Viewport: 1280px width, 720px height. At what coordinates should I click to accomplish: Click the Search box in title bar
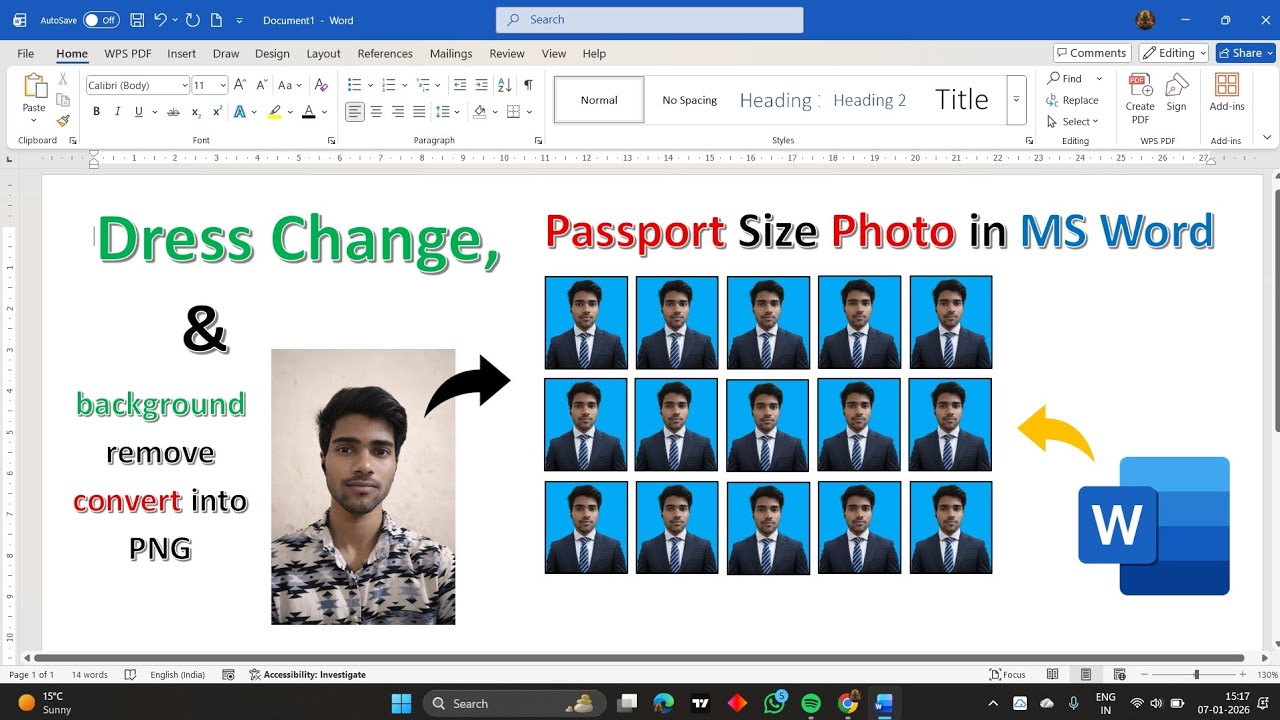[x=649, y=19]
